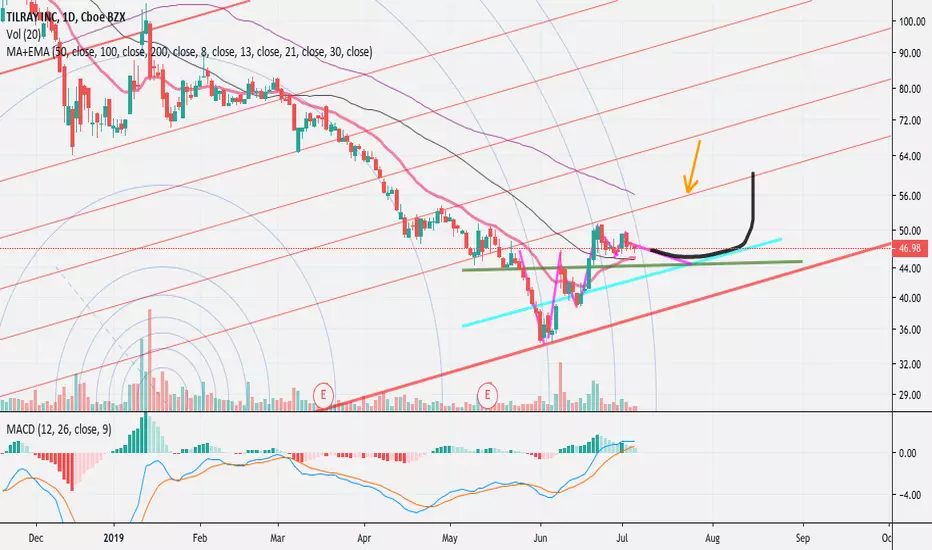Select the MACD (12, 26, close, 9) label

click(x=58, y=429)
